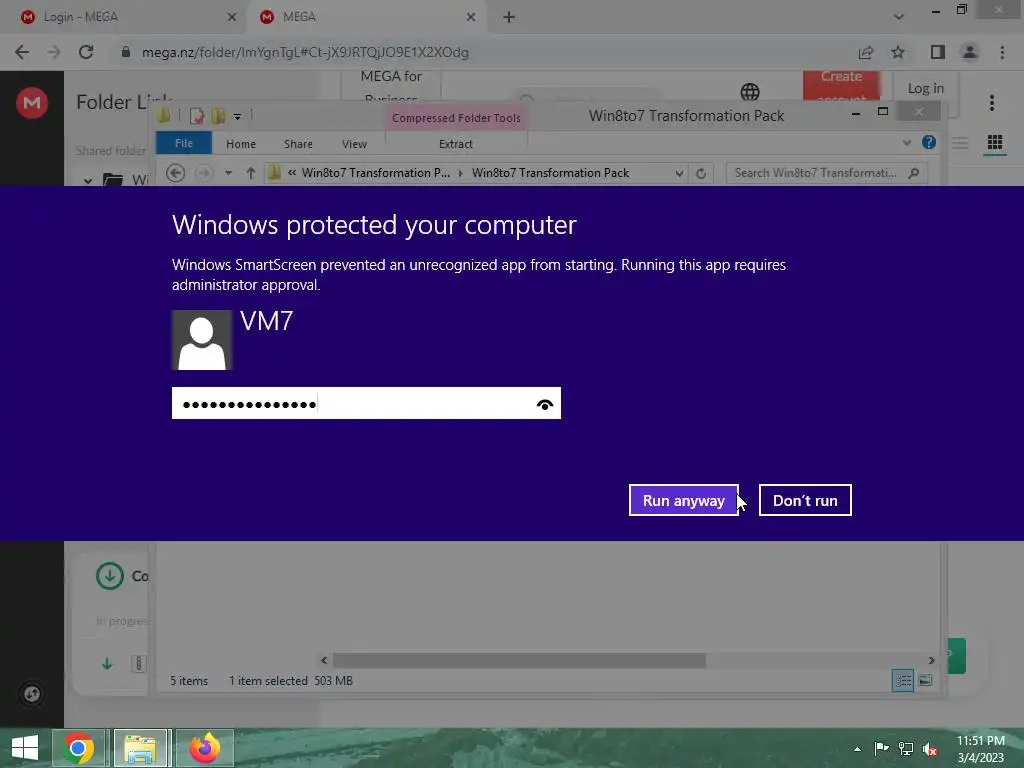This screenshot has height=768, width=1024.
Task: Click the MEGA logo in sidebar
Action: pyautogui.click(x=31, y=103)
